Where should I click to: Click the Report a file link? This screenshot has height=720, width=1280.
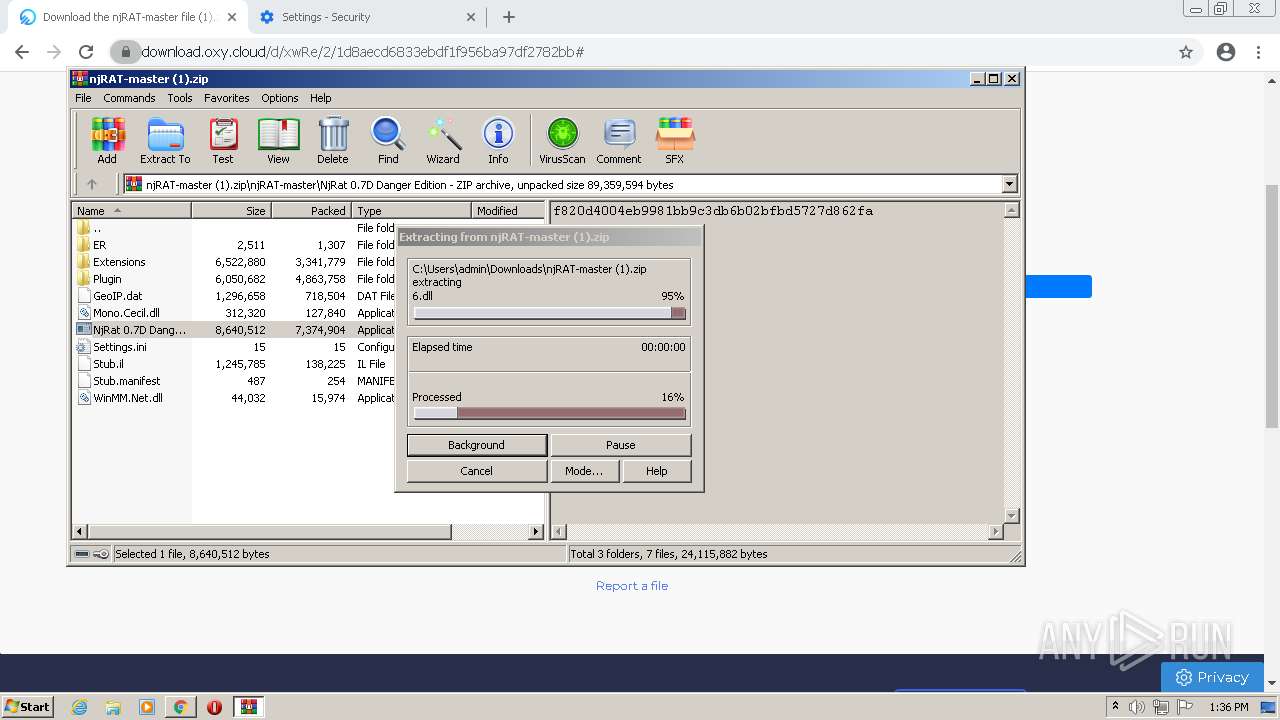click(632, 586)
